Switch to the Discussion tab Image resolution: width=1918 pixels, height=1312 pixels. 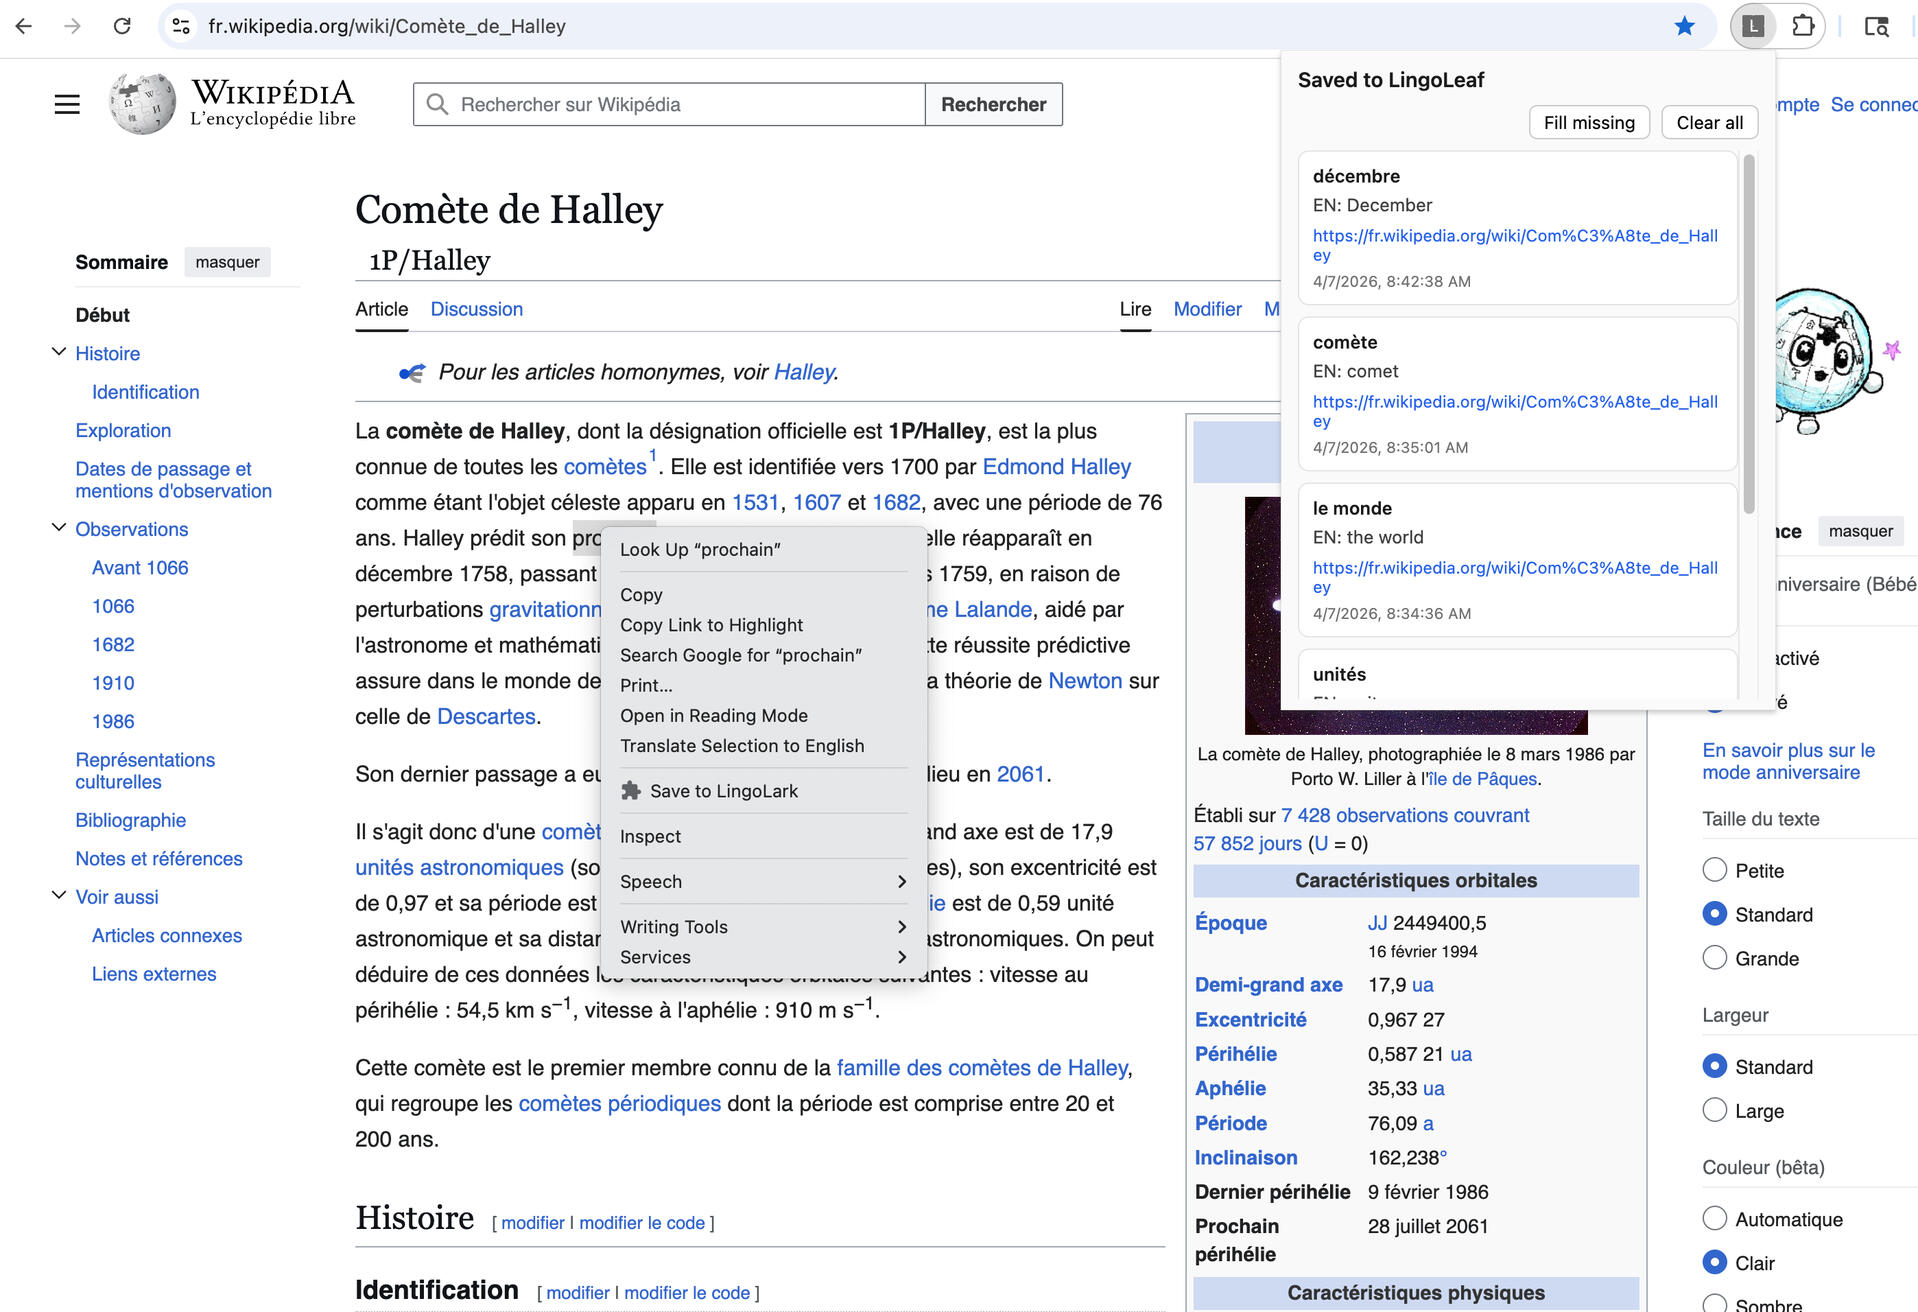pos(476,309)
